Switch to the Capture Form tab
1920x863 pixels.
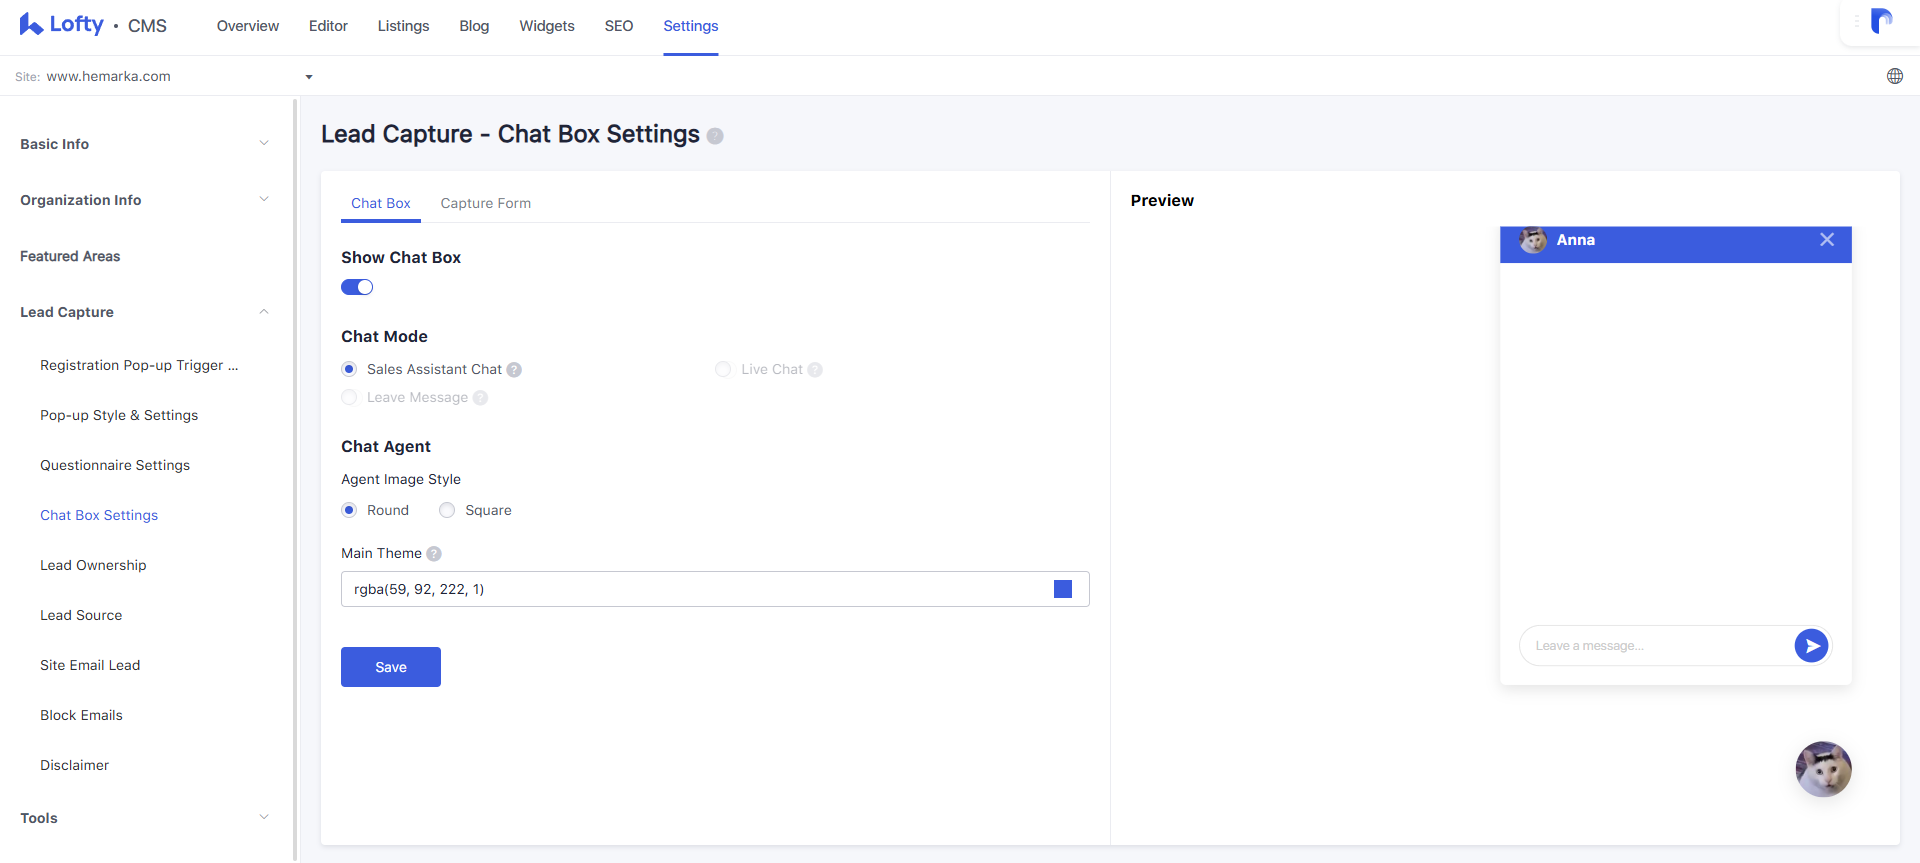486,203
